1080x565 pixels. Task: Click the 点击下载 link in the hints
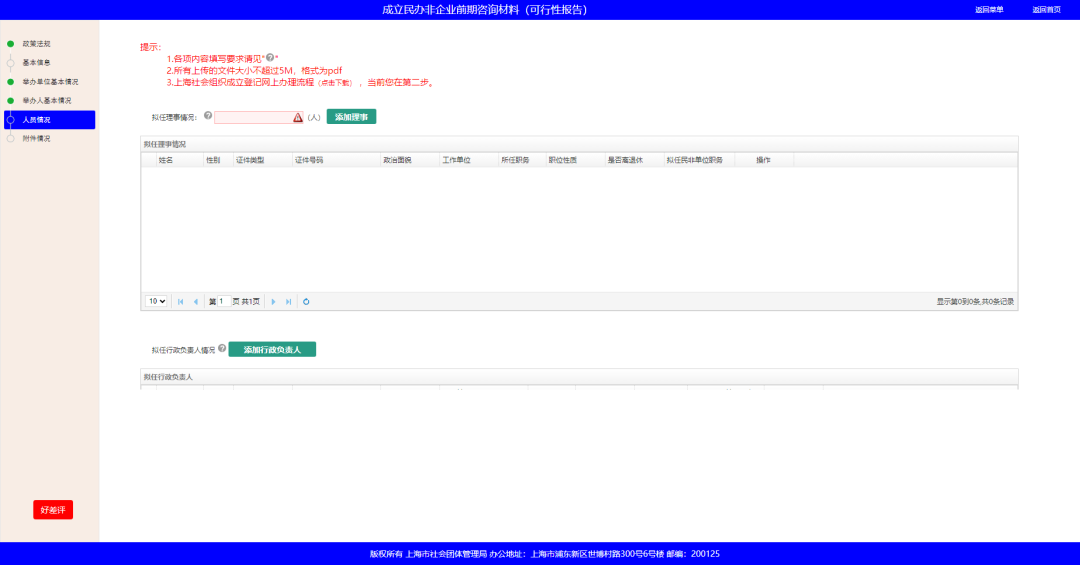(x=335, y=83)
